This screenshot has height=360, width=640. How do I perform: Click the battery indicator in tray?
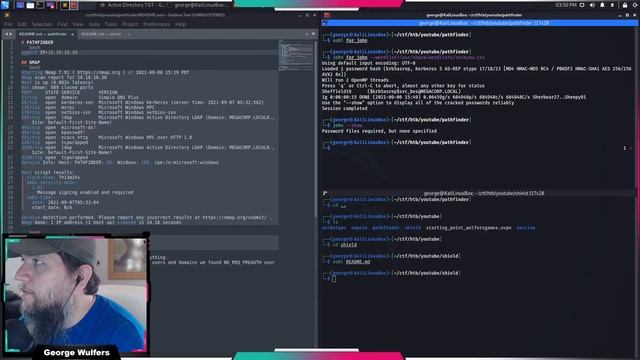612,5
